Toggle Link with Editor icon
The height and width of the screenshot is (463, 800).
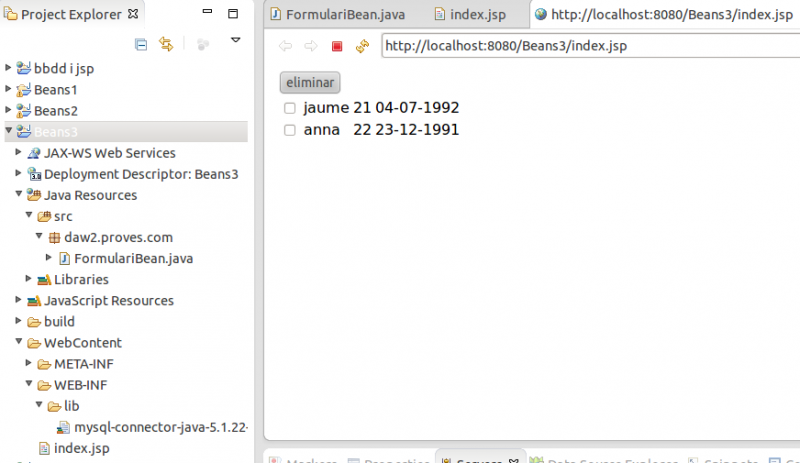[166, 44]
